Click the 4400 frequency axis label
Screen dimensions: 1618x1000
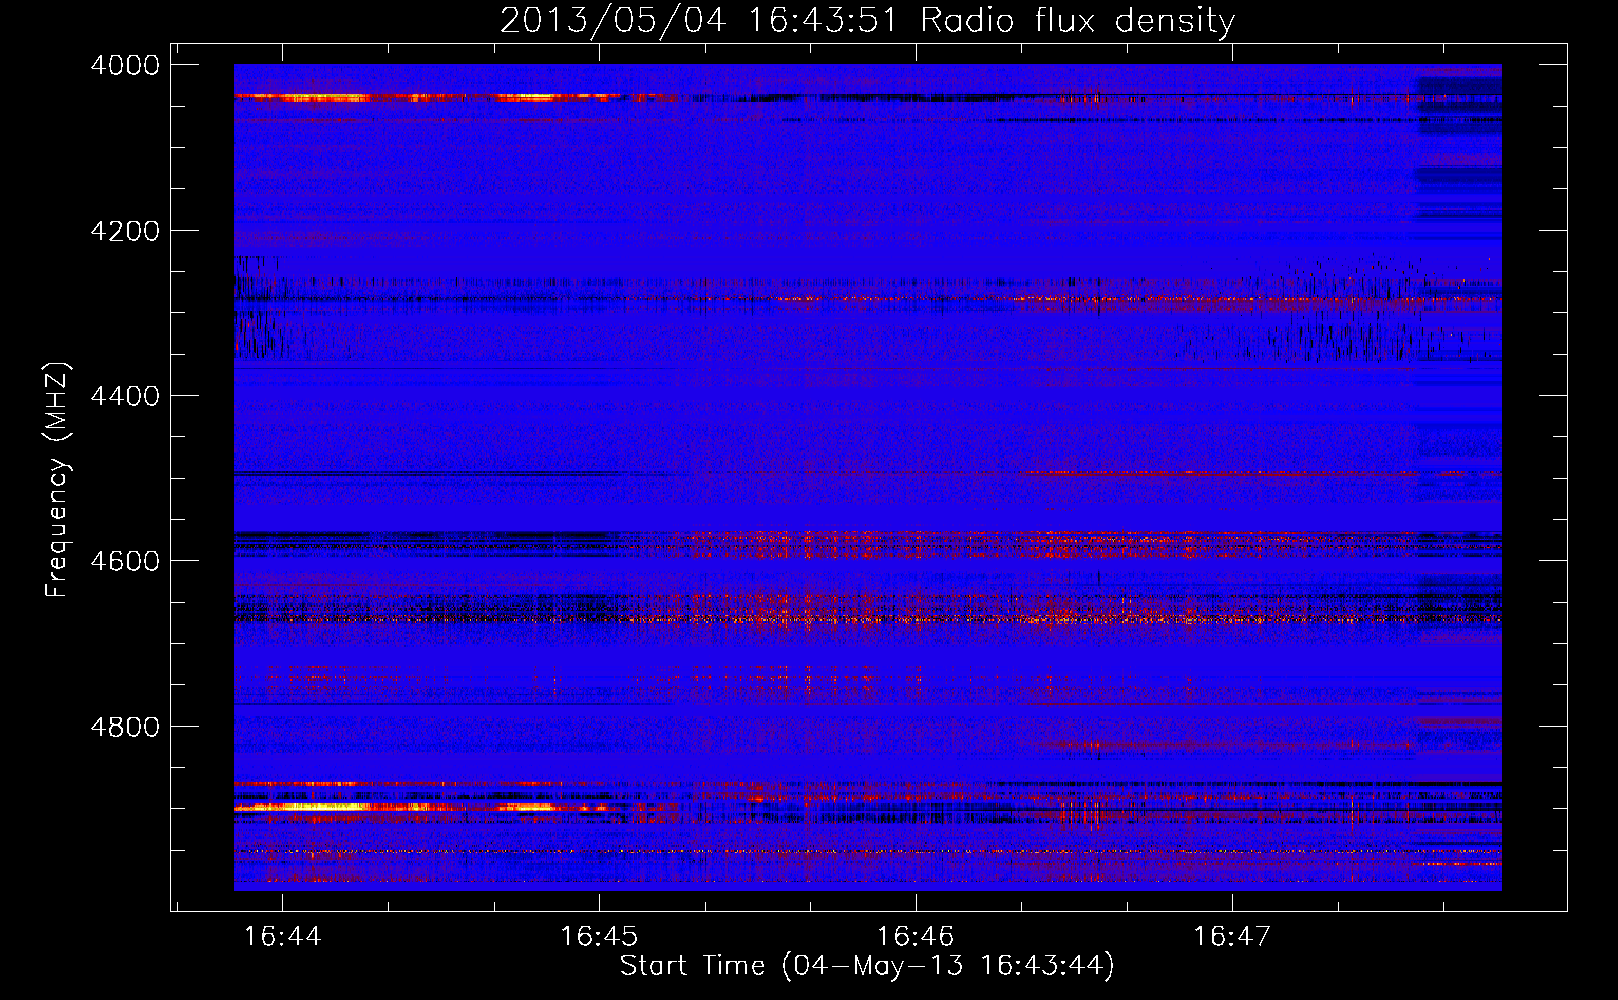click(x=125, y=396)
